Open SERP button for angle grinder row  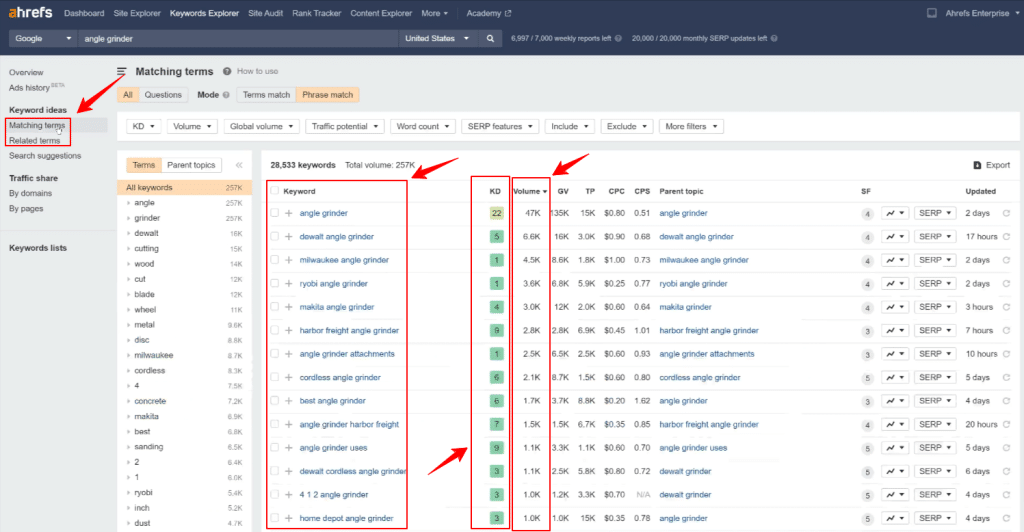click(x=935, y=213)
